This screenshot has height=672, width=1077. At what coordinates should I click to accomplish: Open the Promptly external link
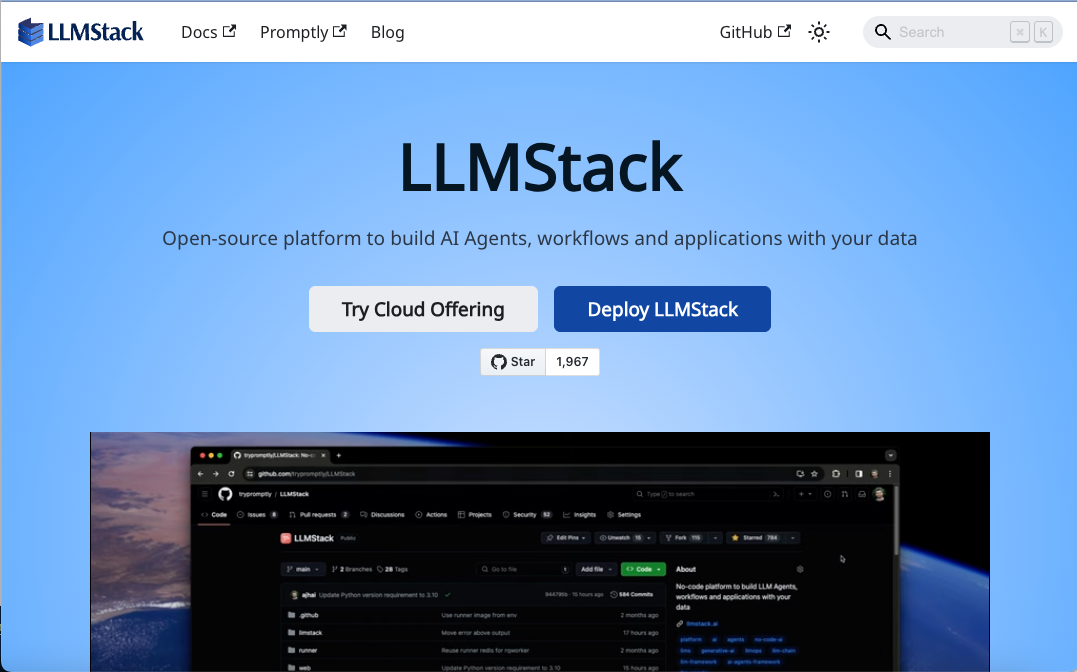pyautogui.click(x=303, y=32)
